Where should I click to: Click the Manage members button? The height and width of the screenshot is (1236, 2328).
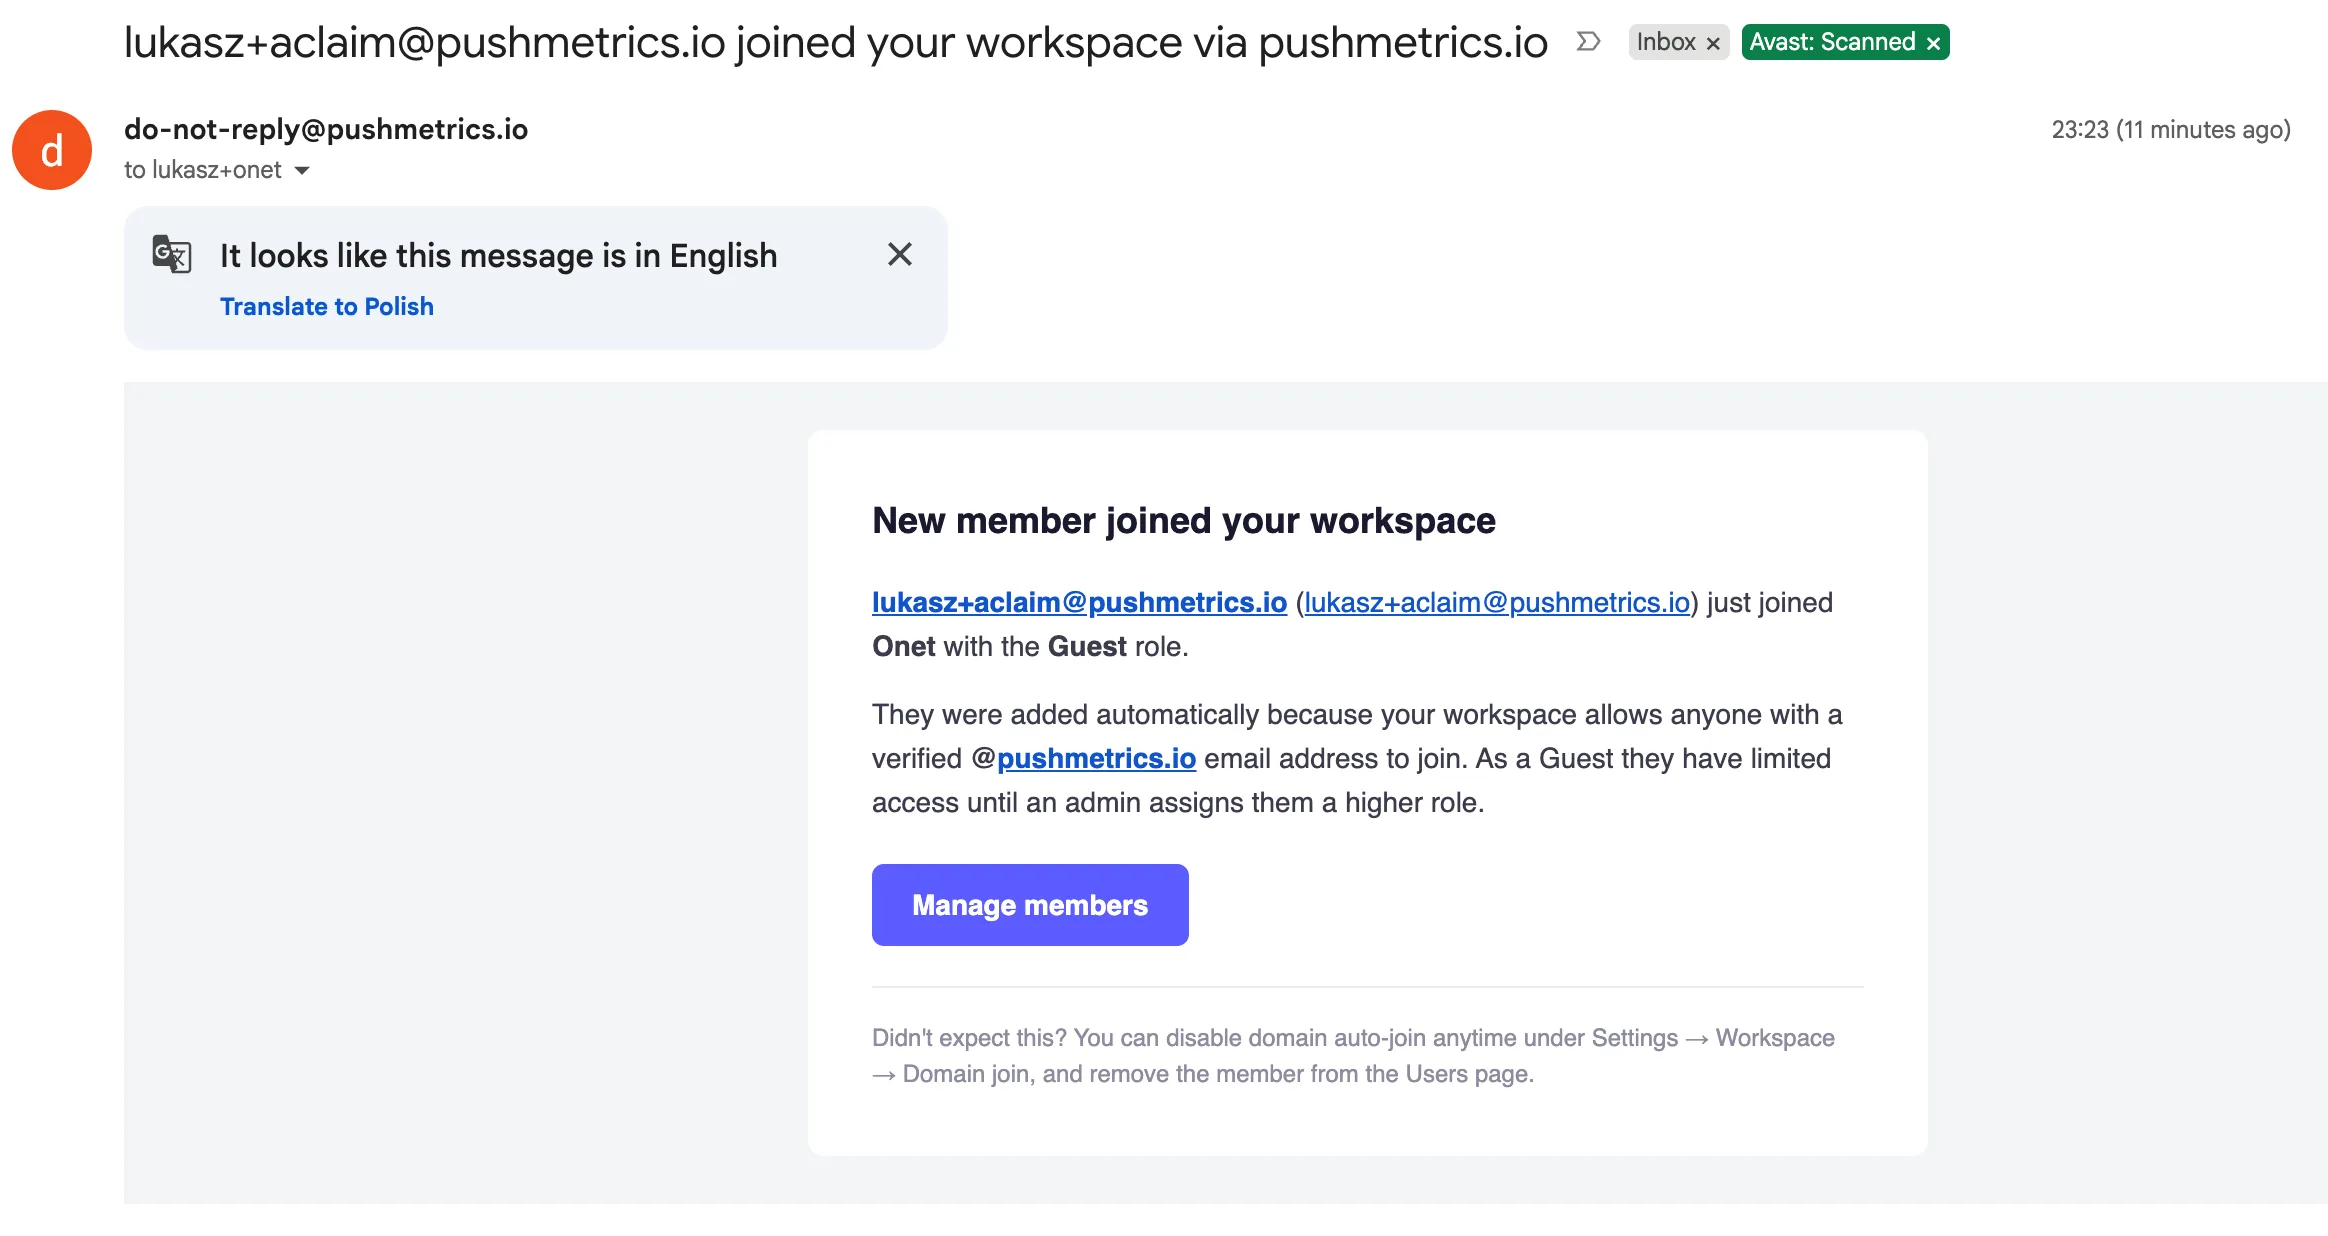coord(1030,905)
